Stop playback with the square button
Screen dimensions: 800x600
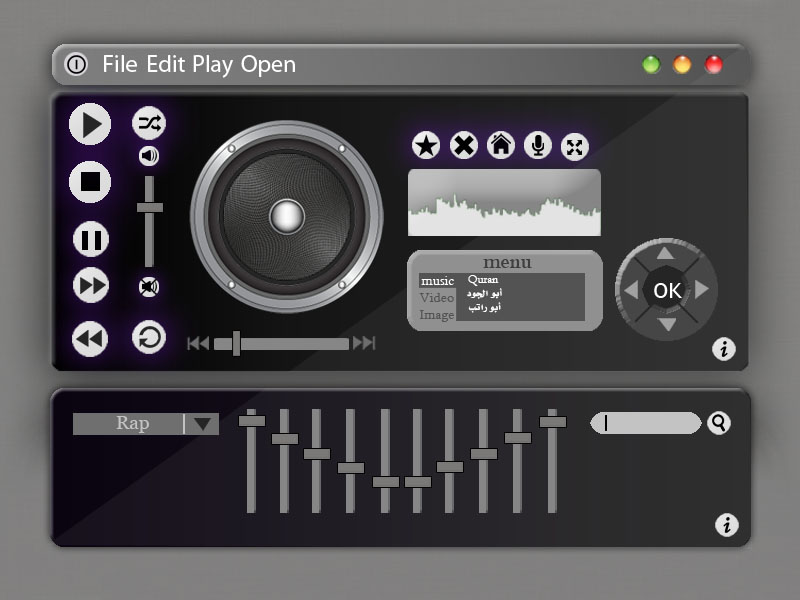[x=90, y=182]
